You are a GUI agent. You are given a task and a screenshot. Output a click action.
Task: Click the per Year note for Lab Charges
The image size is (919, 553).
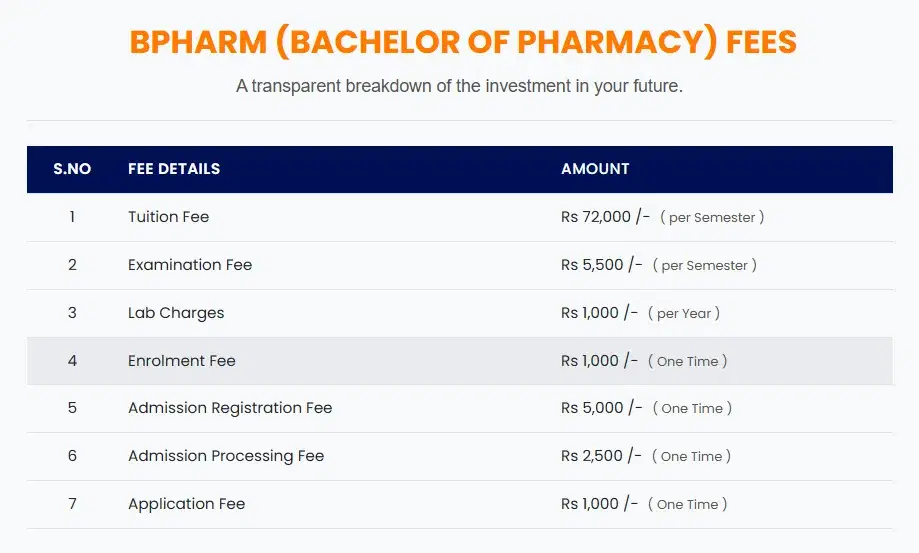coord(684,314)
